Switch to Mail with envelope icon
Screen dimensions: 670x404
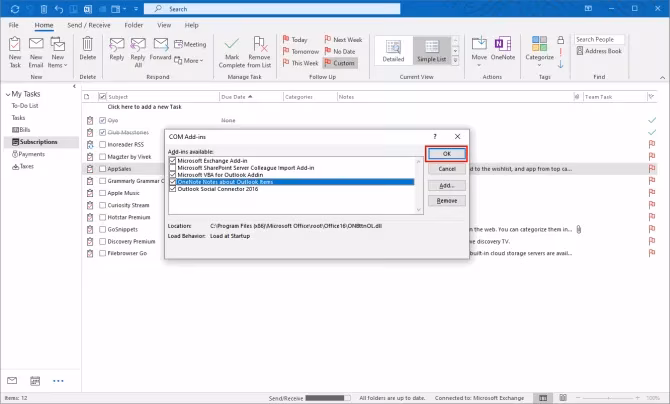click(12, 380)
